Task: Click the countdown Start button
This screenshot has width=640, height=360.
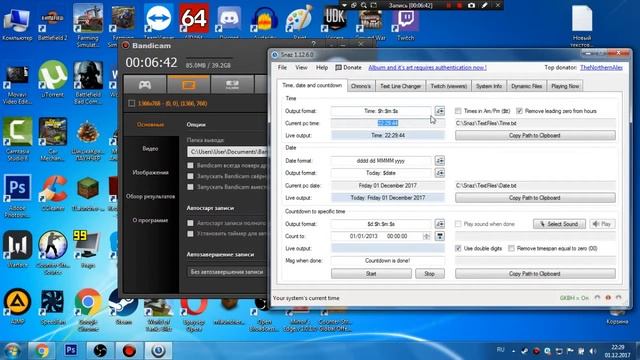Action: [371, 274]
